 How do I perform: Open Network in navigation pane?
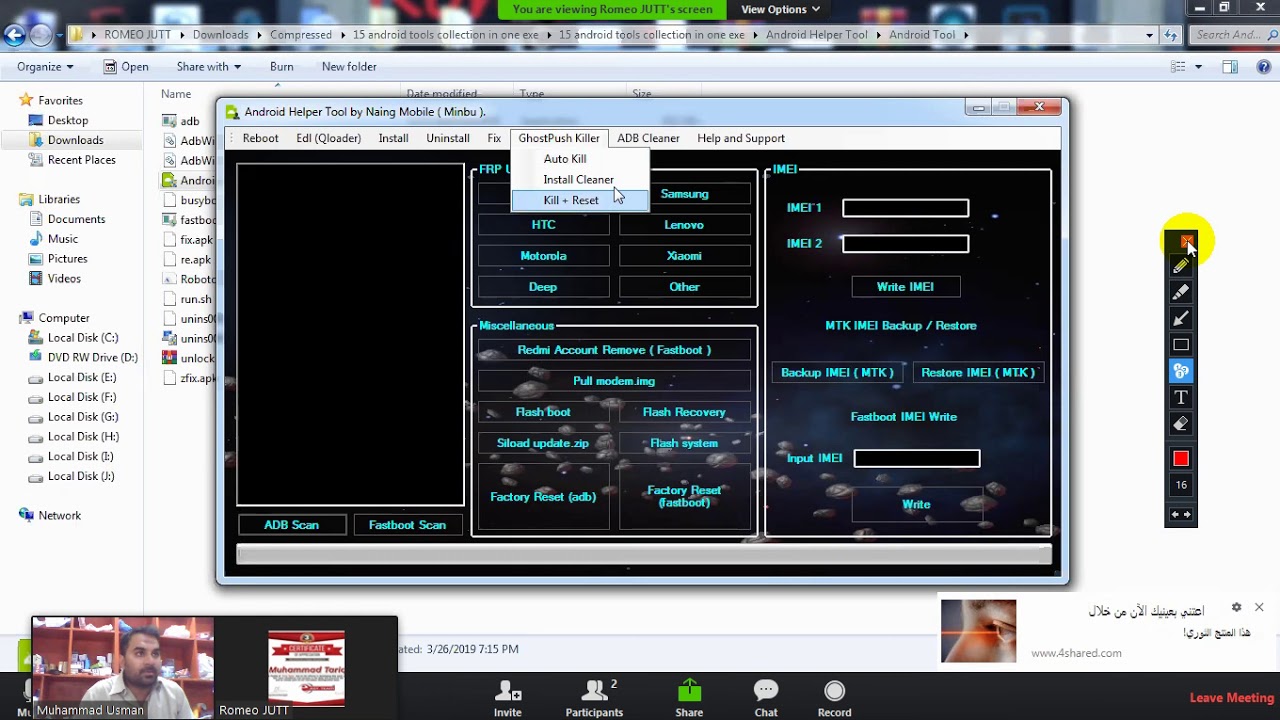[x=59, y=515]
